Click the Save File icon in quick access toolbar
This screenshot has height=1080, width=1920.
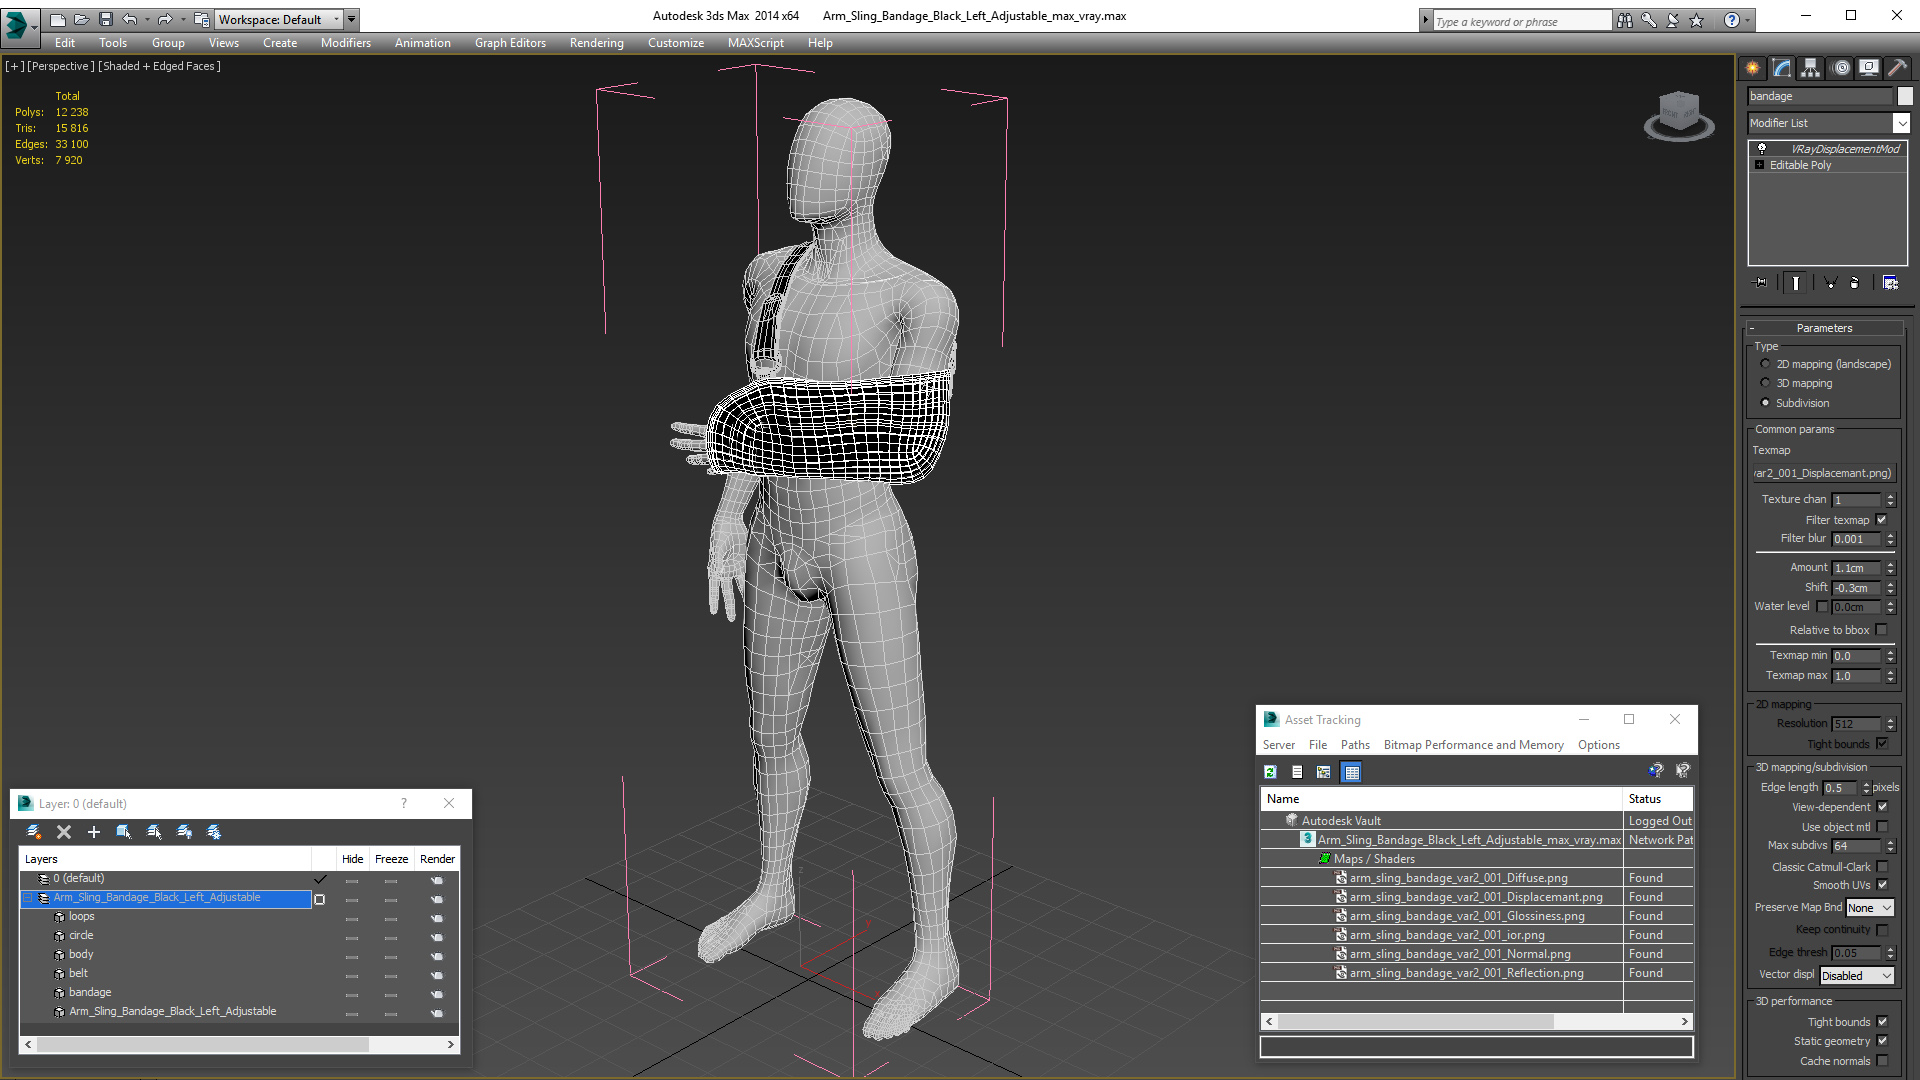pos(106,19)
